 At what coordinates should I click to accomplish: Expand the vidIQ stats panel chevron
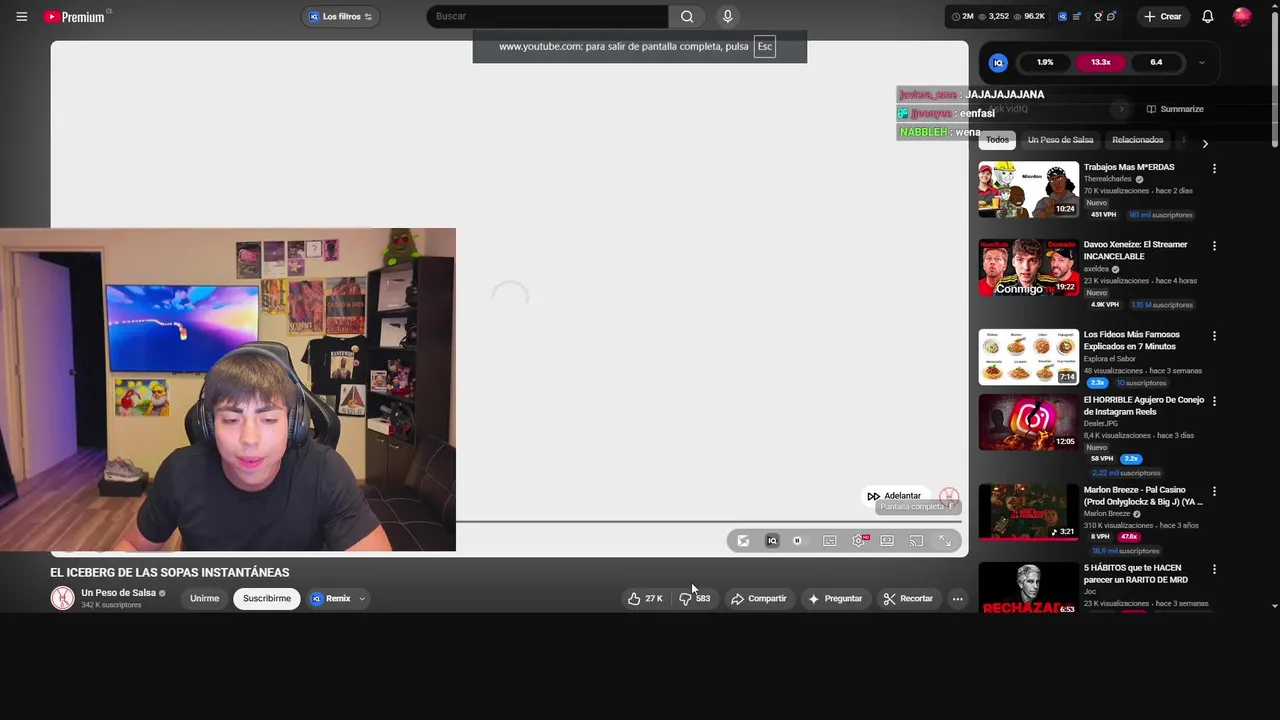click(1202, 63)
